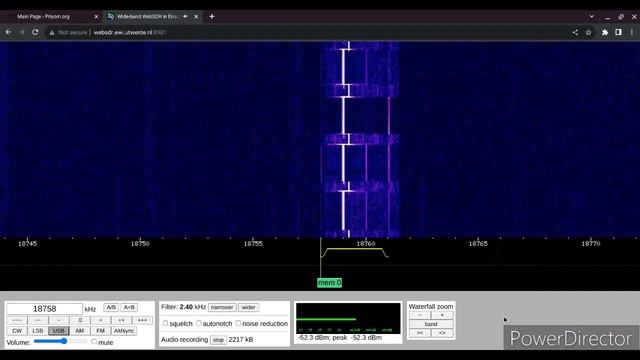Step frequency up with '++' button
This screenshot has width=640, height=360.
click(x=122, y=320)
